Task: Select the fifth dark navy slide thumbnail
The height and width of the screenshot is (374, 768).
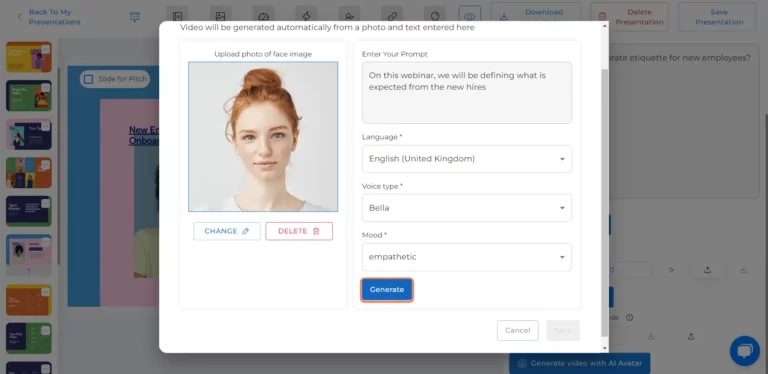Action: click(x=28, y=211)
